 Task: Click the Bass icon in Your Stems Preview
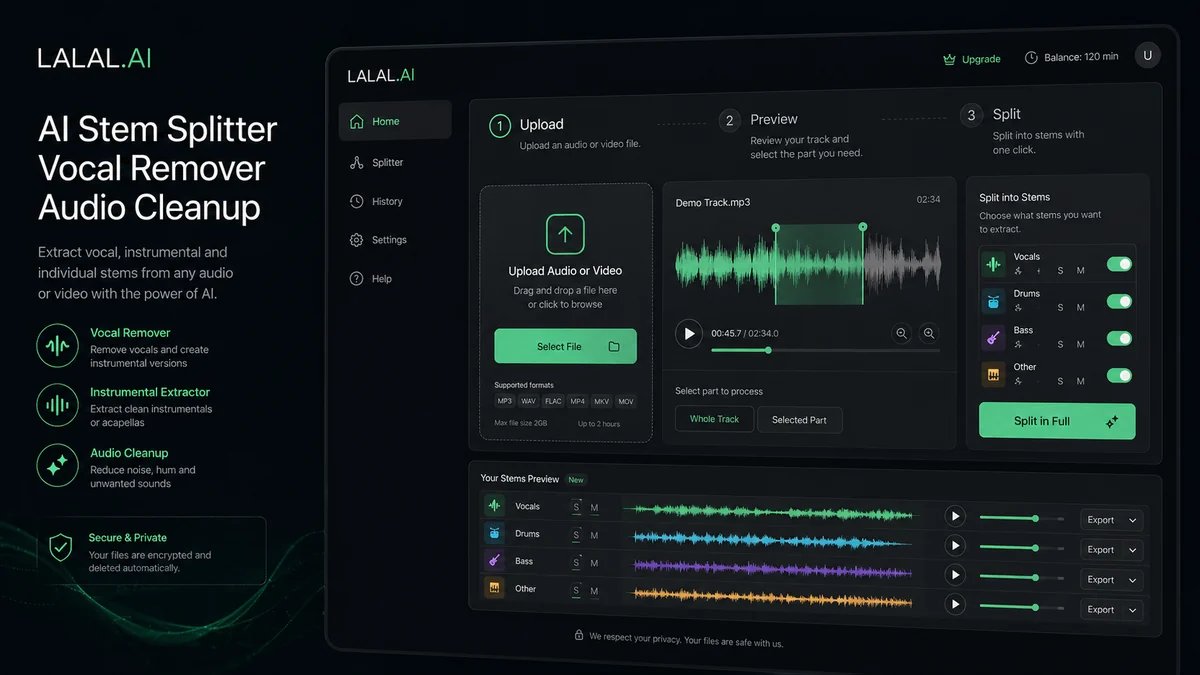coord(494,561)
